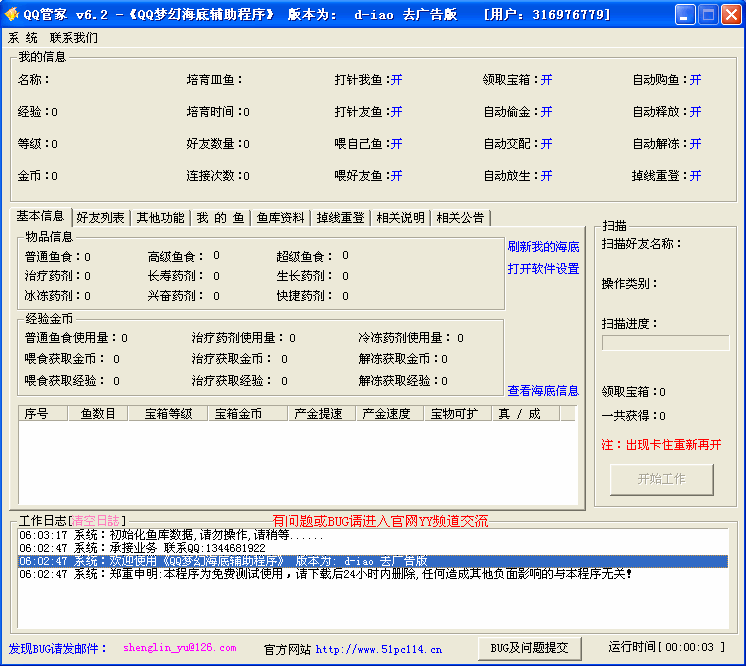Click the QQ管家 app icon in title bar
746x666 pixels.
(x=11, y=14)
